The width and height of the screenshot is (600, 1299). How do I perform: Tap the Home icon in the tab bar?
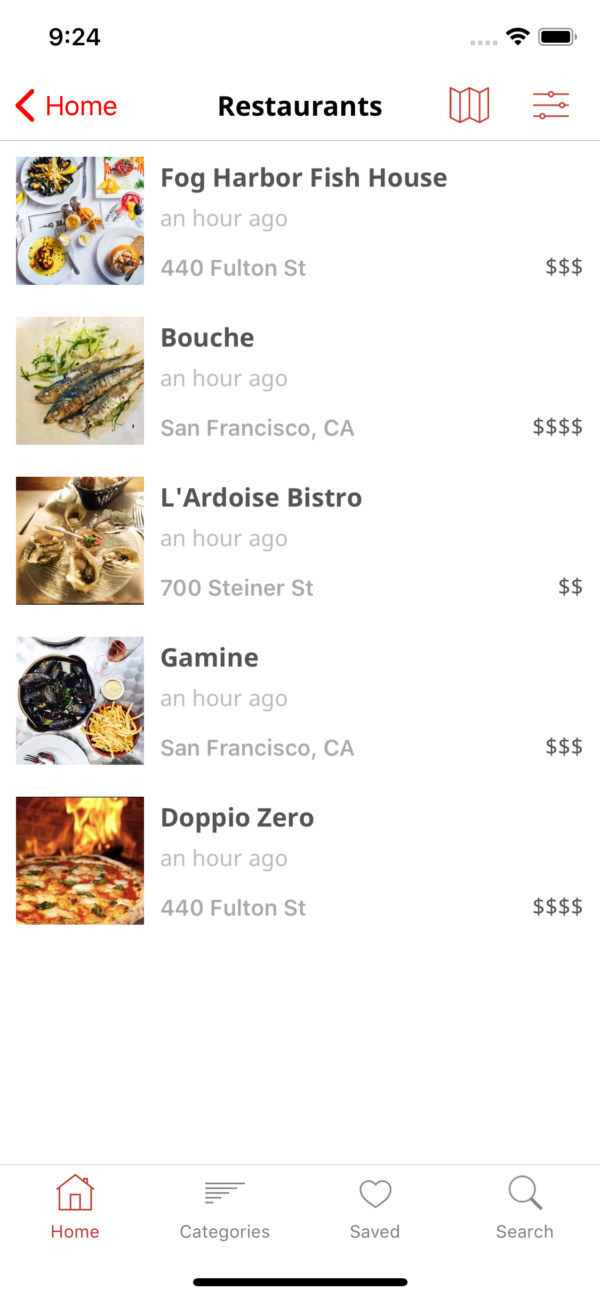(x=75, y=1192)
